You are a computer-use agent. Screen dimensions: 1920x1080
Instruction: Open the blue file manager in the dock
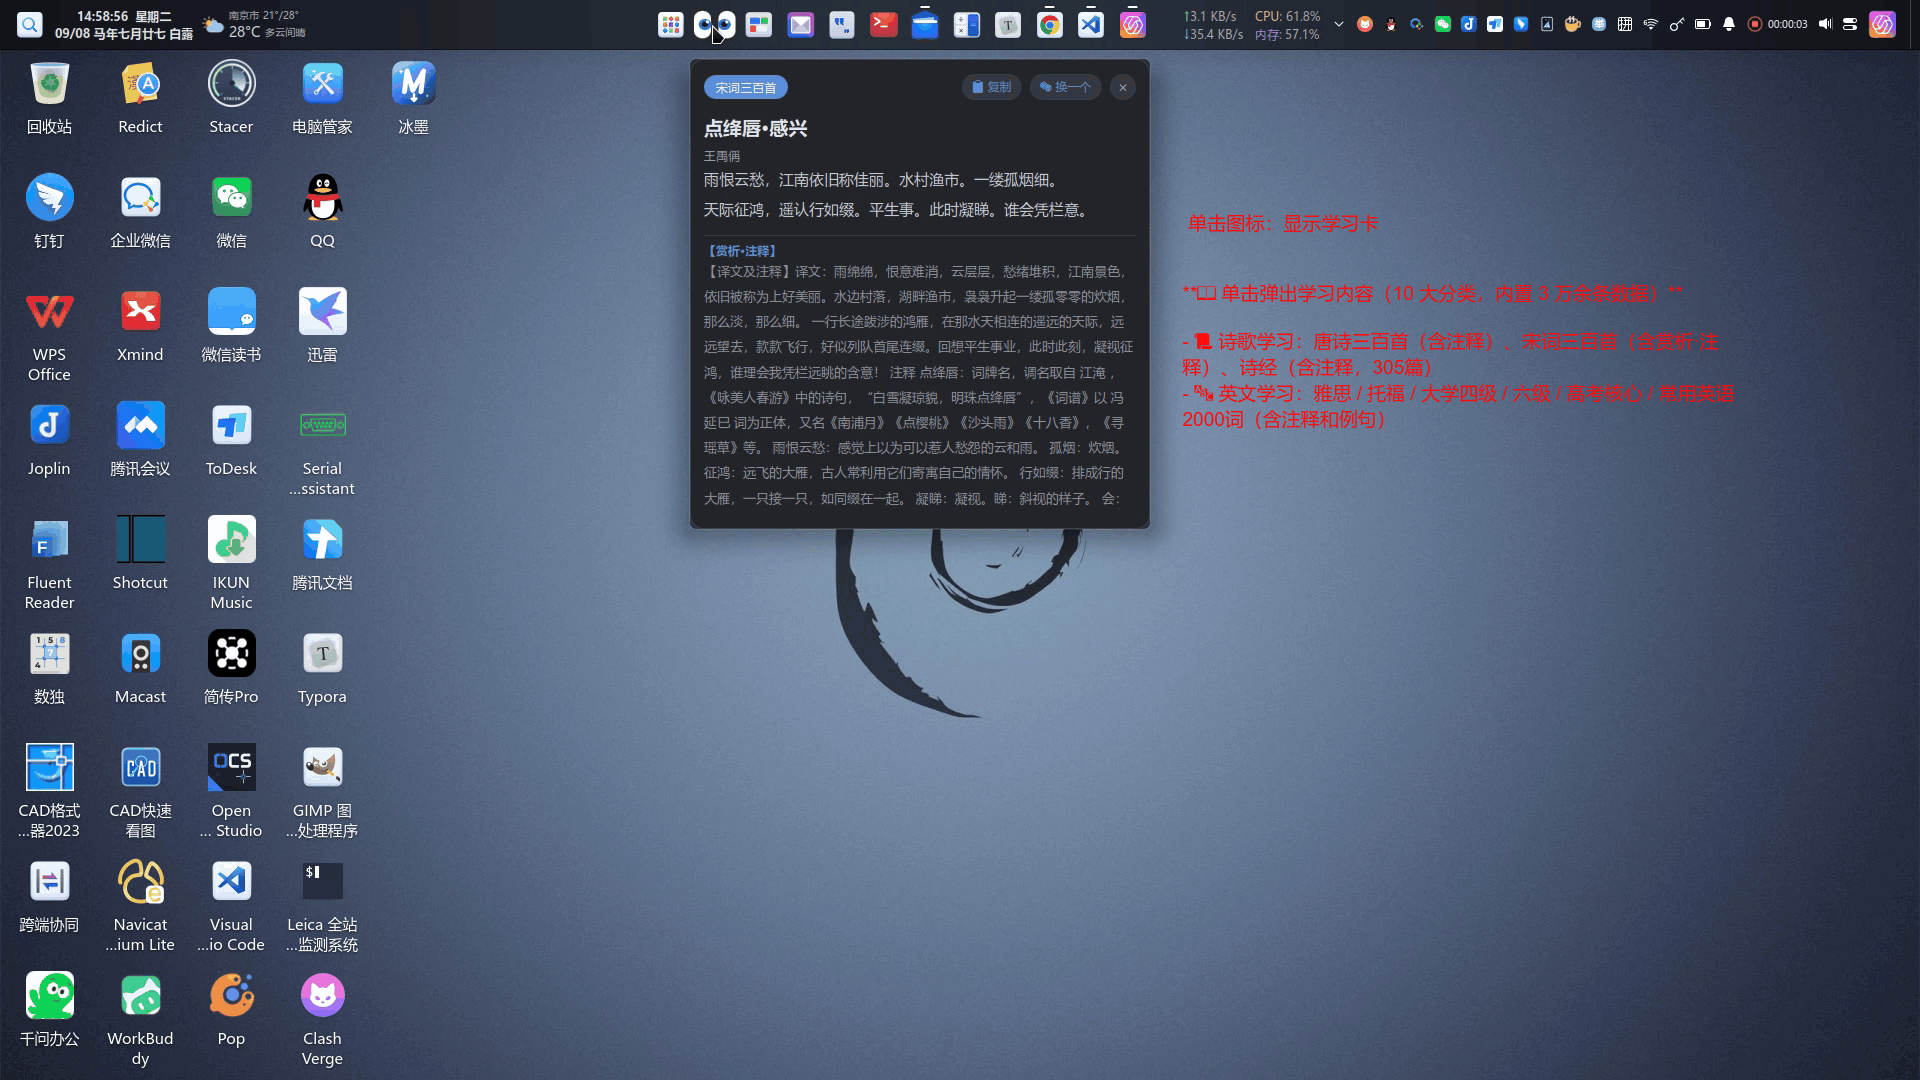coord(925,25)
